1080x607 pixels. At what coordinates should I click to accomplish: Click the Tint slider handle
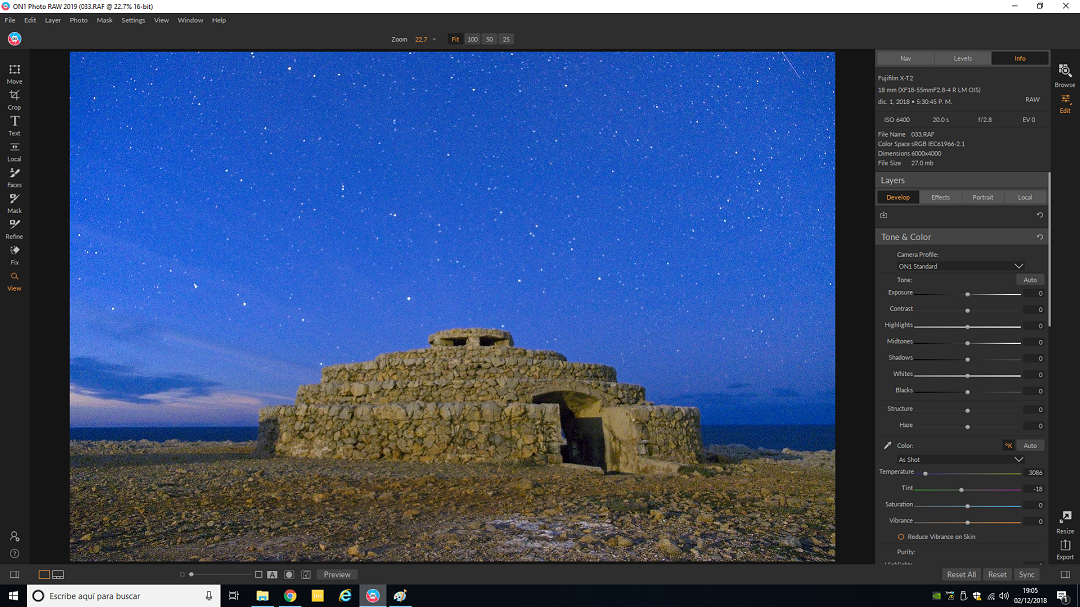(x=961, y=490)
